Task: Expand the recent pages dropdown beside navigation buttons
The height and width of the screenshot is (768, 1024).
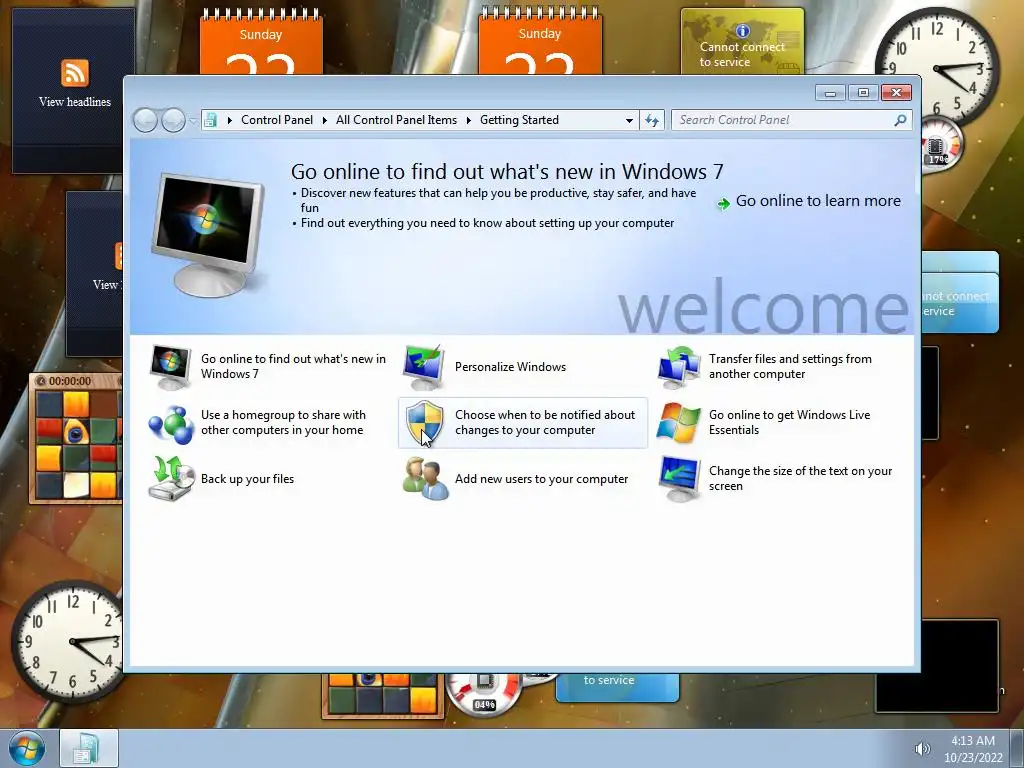Action: click(193, 121)
